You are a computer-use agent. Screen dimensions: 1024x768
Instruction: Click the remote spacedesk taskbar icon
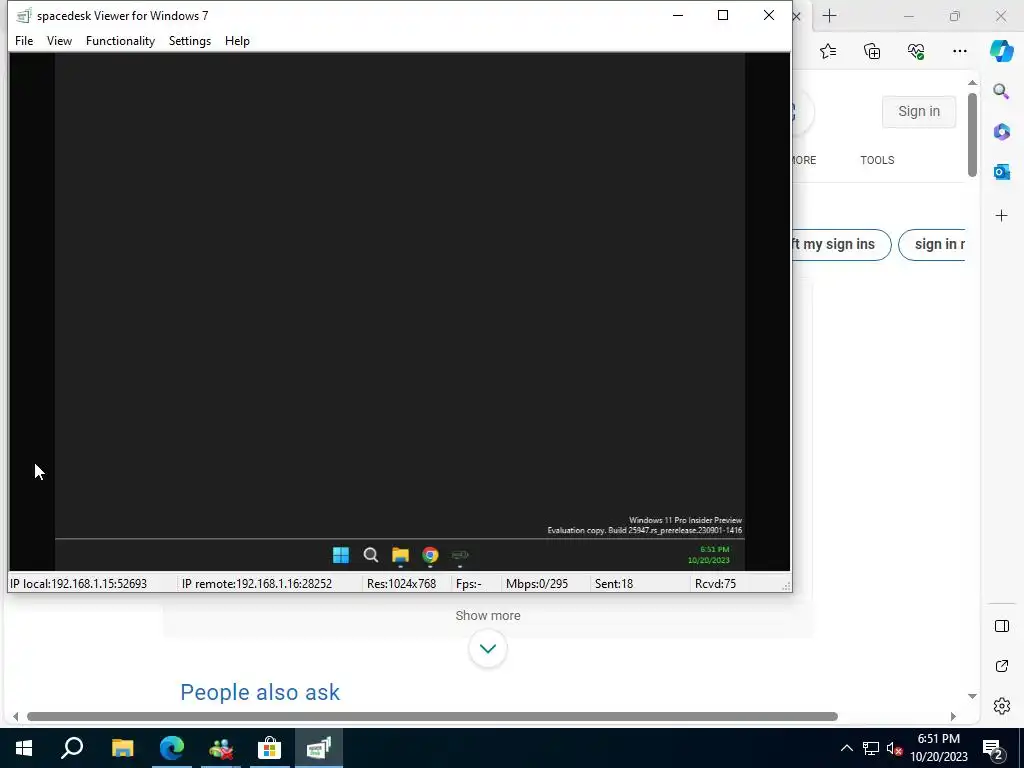click(460, 555)
